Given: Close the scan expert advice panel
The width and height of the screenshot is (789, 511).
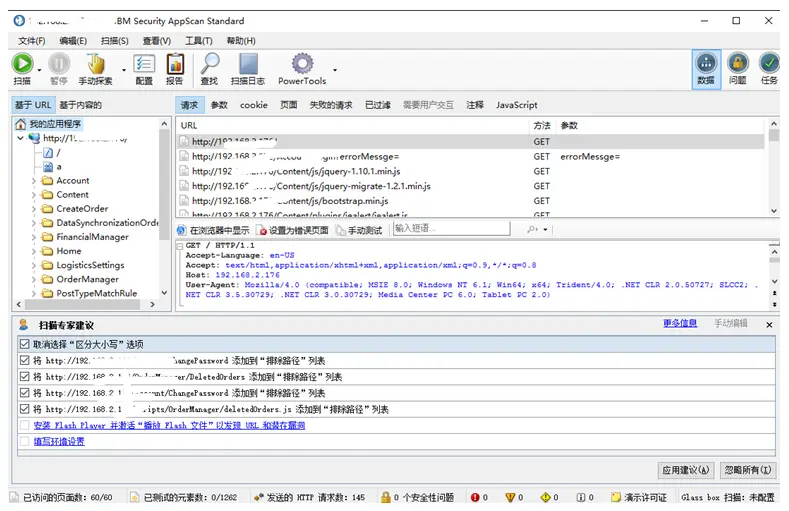Looking at the screenshot, I should 769,325.
